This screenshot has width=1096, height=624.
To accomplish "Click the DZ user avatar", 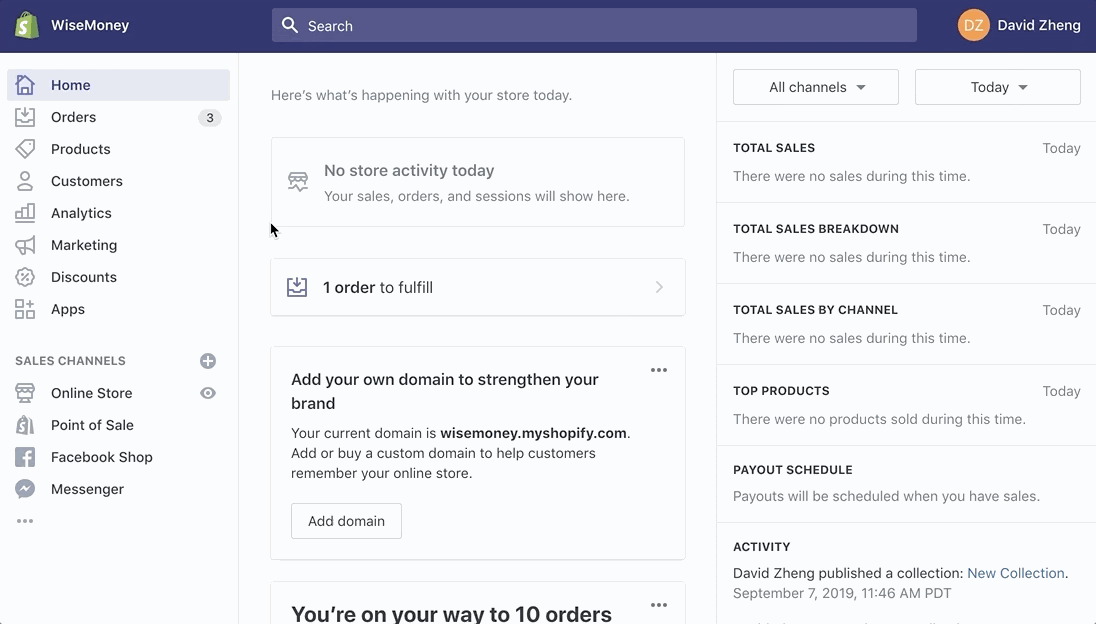I will pyautogui.click(x=973, y=26).
